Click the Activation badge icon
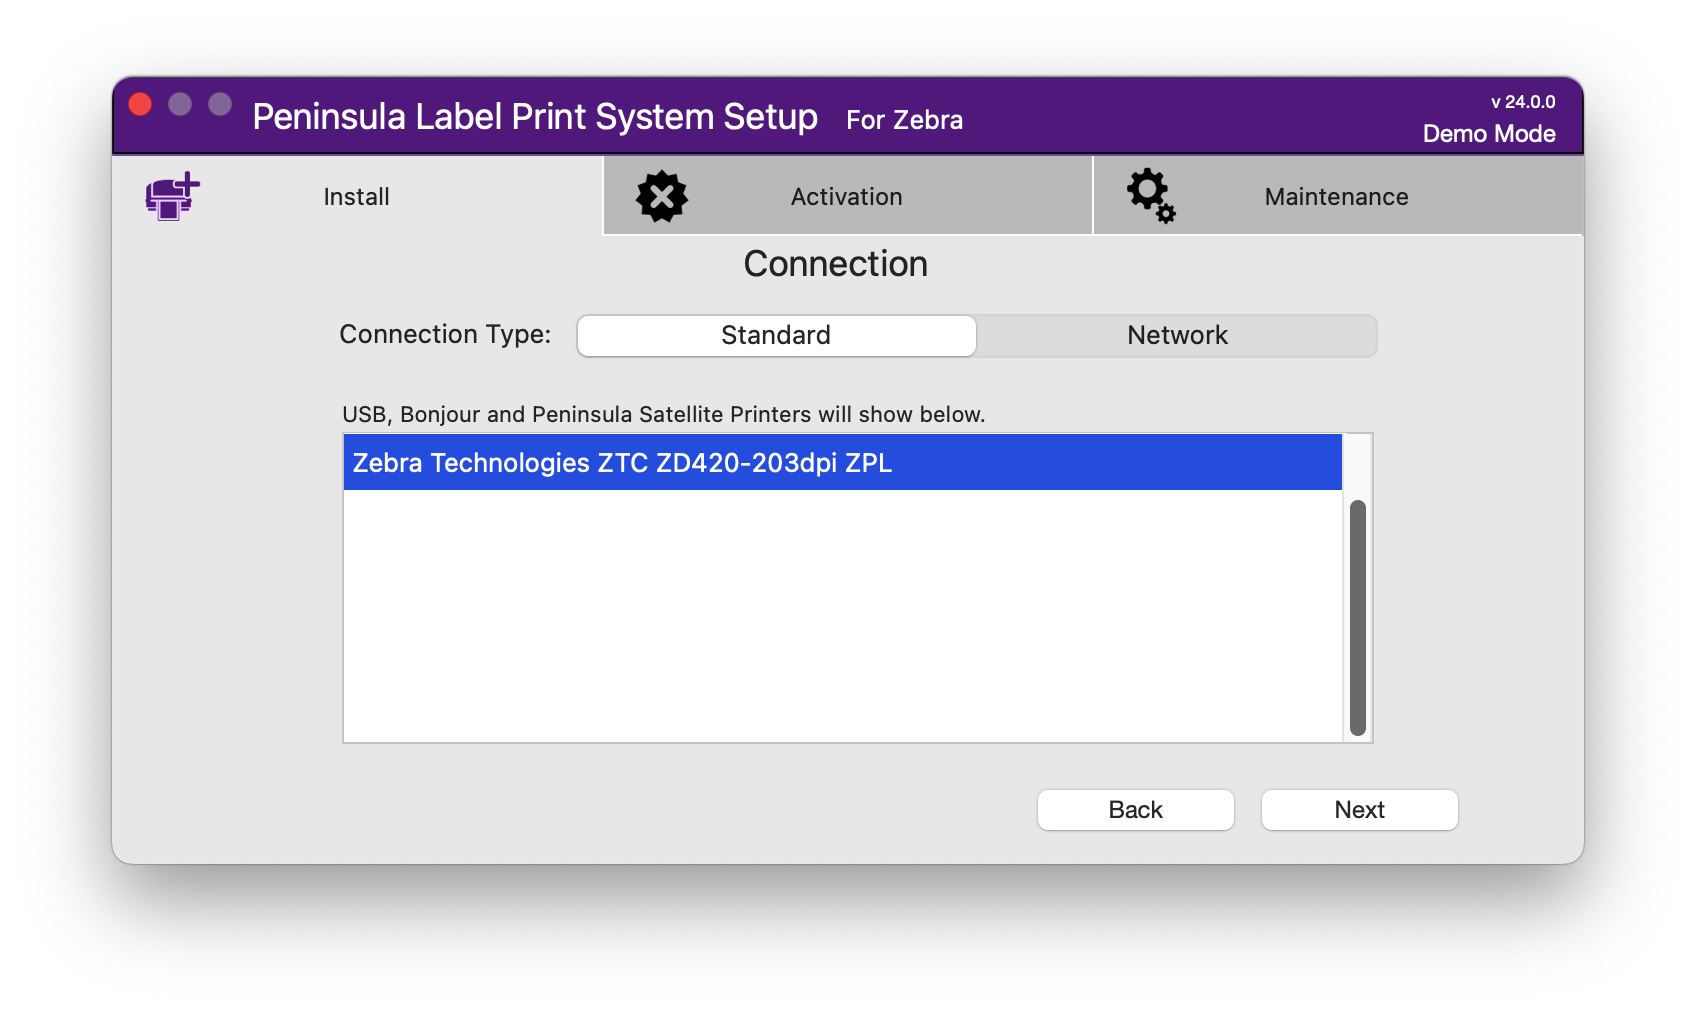The height and width of the screenshot is (1012, 1696). pyautogui.click(x=662, y=197)
